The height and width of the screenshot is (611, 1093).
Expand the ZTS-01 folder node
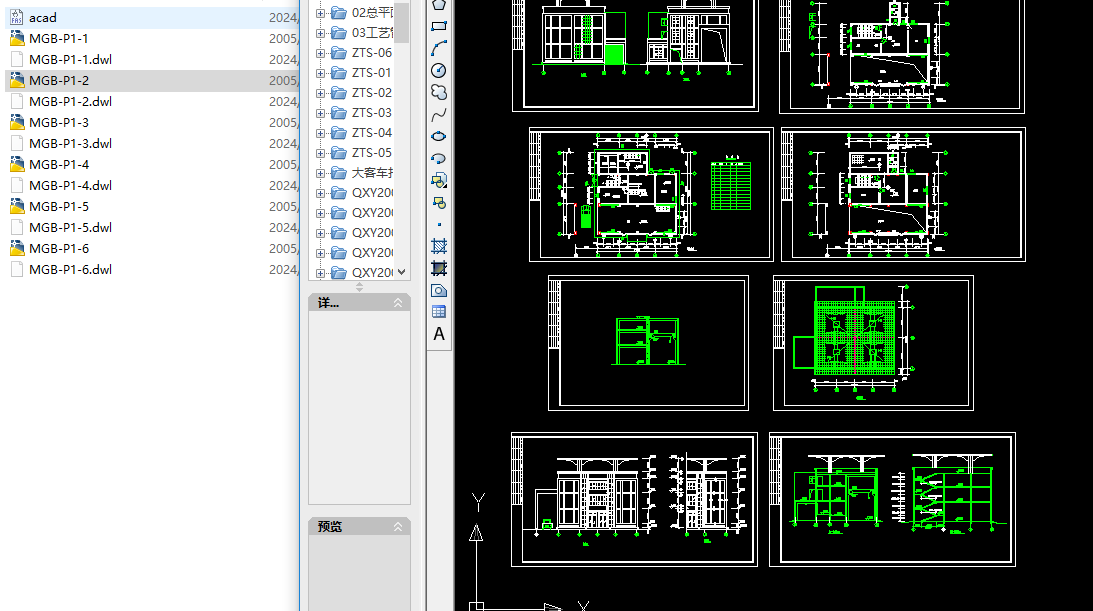[320, 73]
